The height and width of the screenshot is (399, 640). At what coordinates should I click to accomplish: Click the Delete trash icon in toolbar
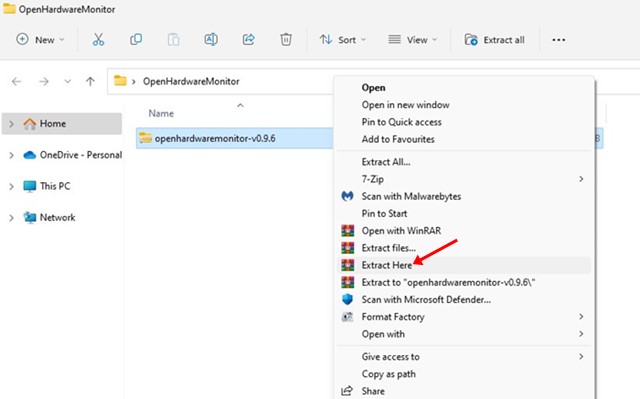(286, 40)
